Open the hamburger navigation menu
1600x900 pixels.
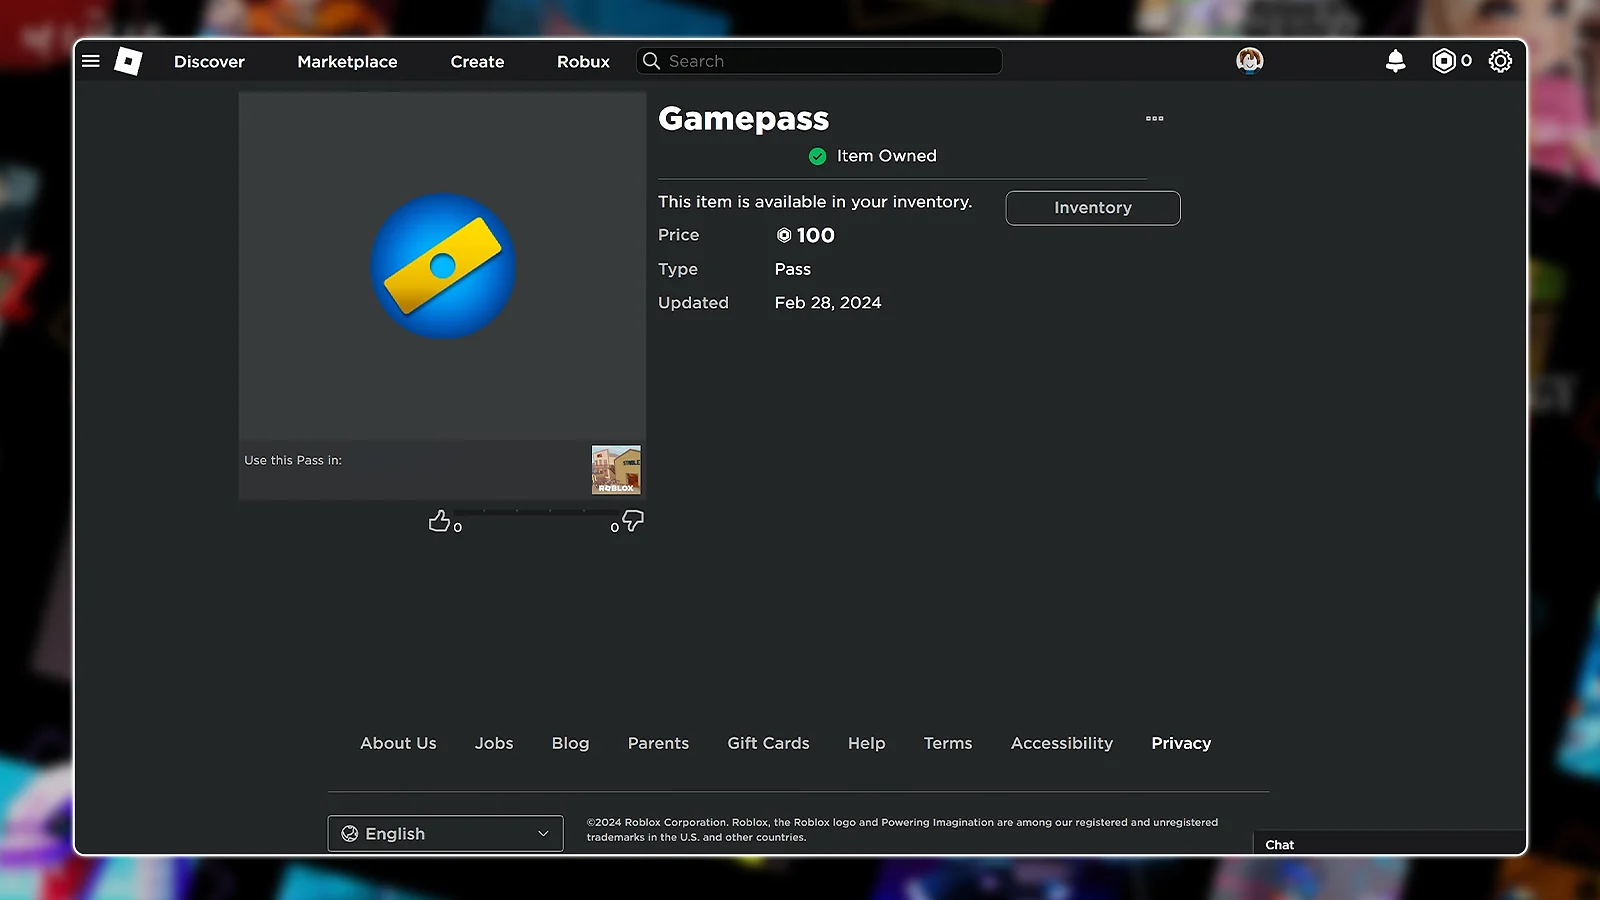(x=91, y=61)
